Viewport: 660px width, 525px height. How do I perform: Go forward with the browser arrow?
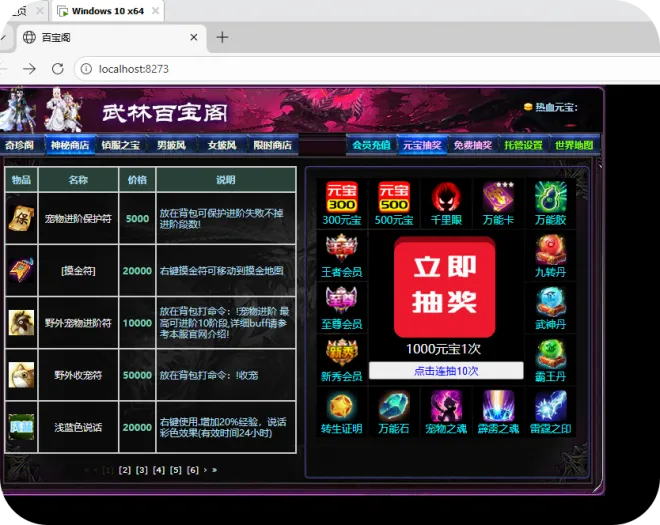29,69
